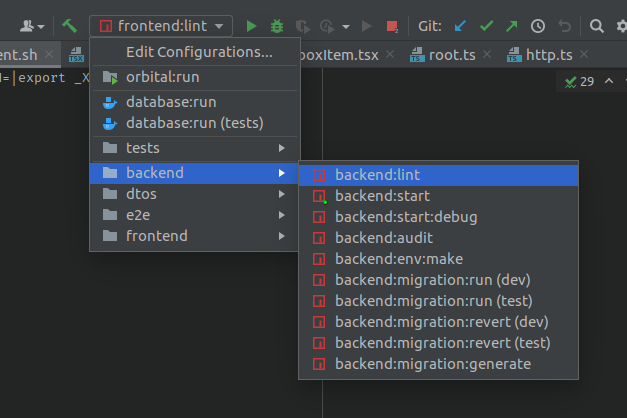The width and height of the screenshot is (627, 418).
Task: Click the inspection widget showing 29
Action: click(x=580, y=81)
